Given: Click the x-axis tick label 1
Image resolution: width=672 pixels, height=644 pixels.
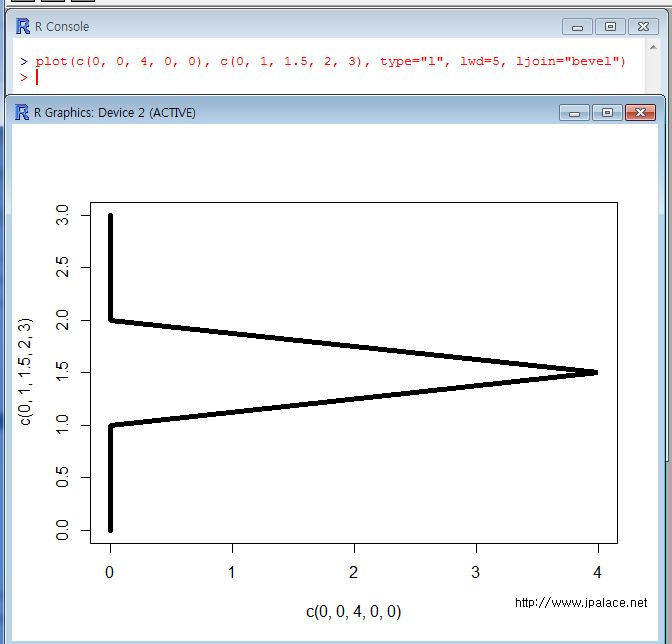Looking at the screenshot, I should (232, 572).
